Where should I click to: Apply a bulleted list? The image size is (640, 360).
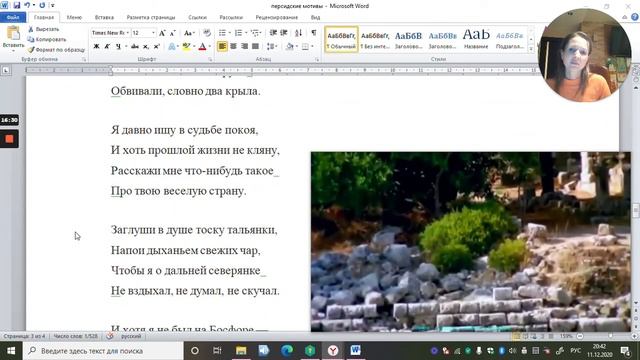pos(222,33)
